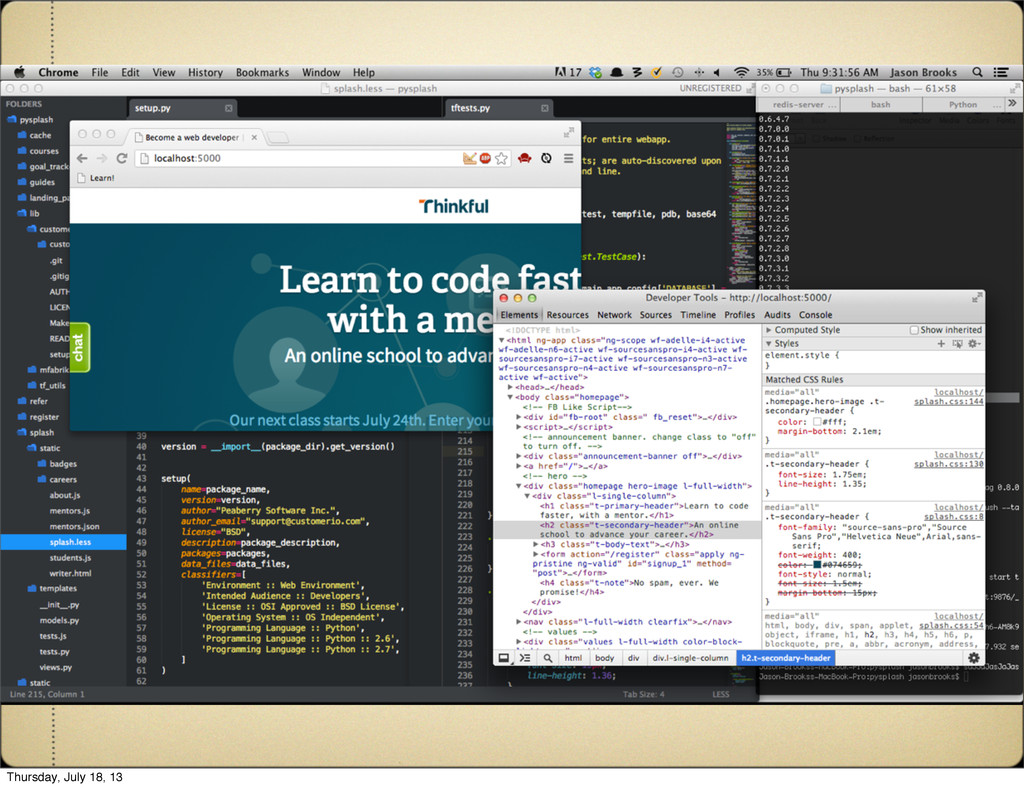
Task: Open the new tab button in Chrome
Action: click(x=278, y=137)
